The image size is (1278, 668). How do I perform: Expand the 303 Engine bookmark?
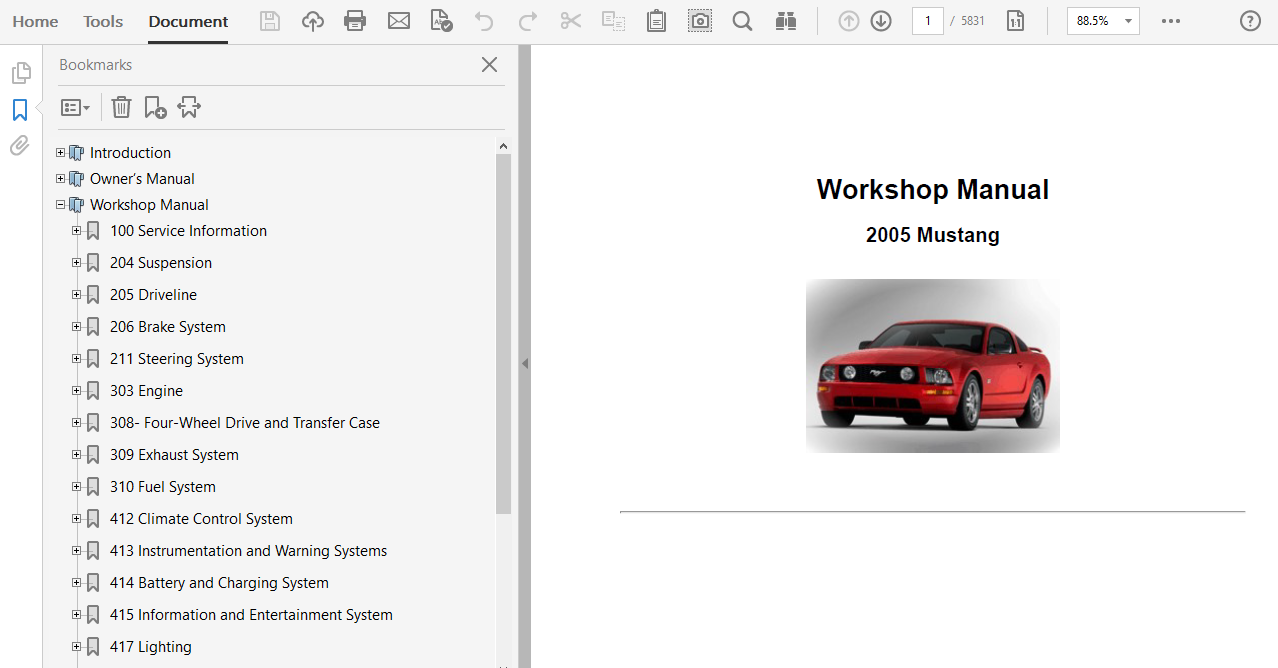click(x=77, y=391)
